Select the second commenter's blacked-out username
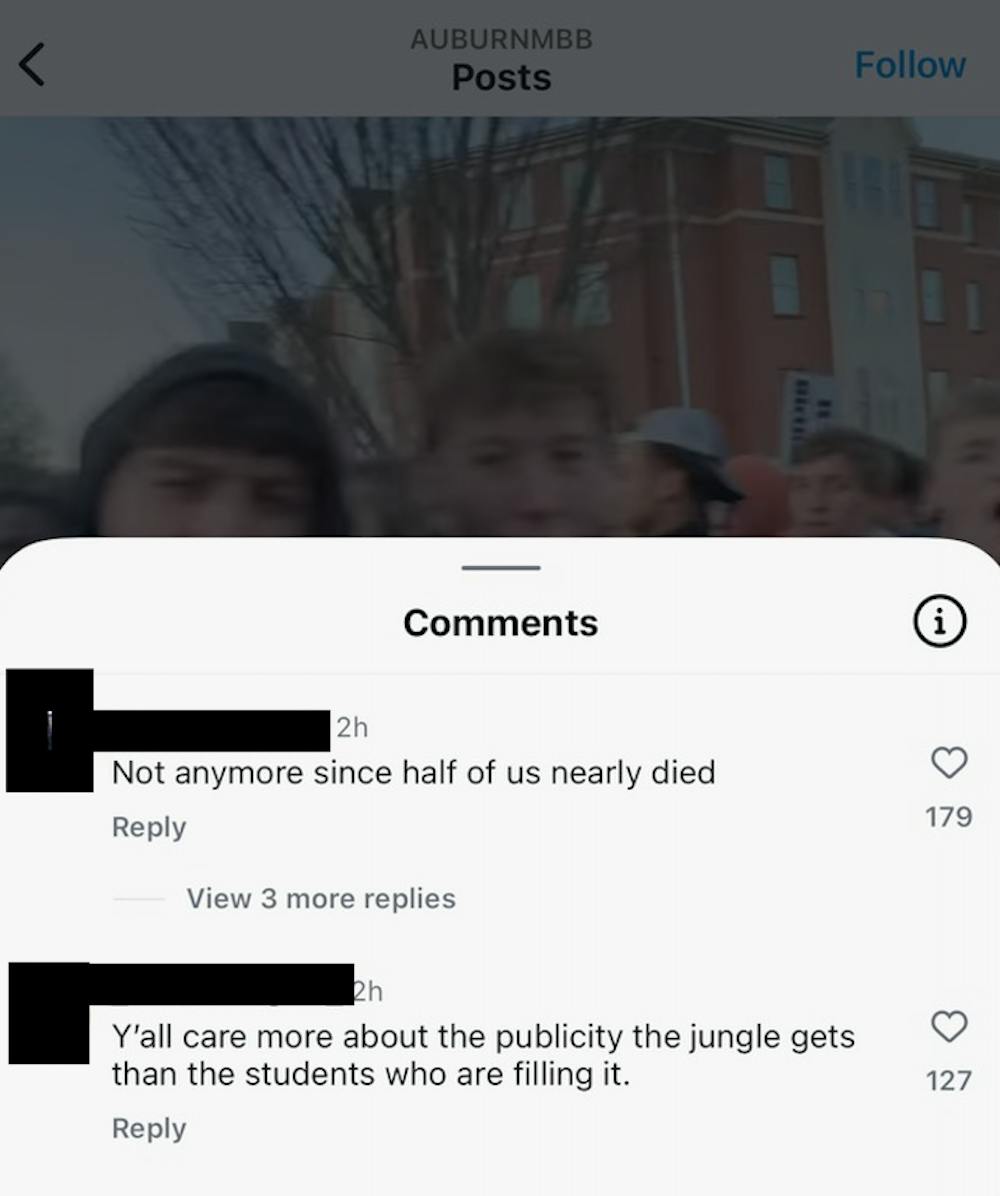The image size is (1000, 1196). click(221, 985)
